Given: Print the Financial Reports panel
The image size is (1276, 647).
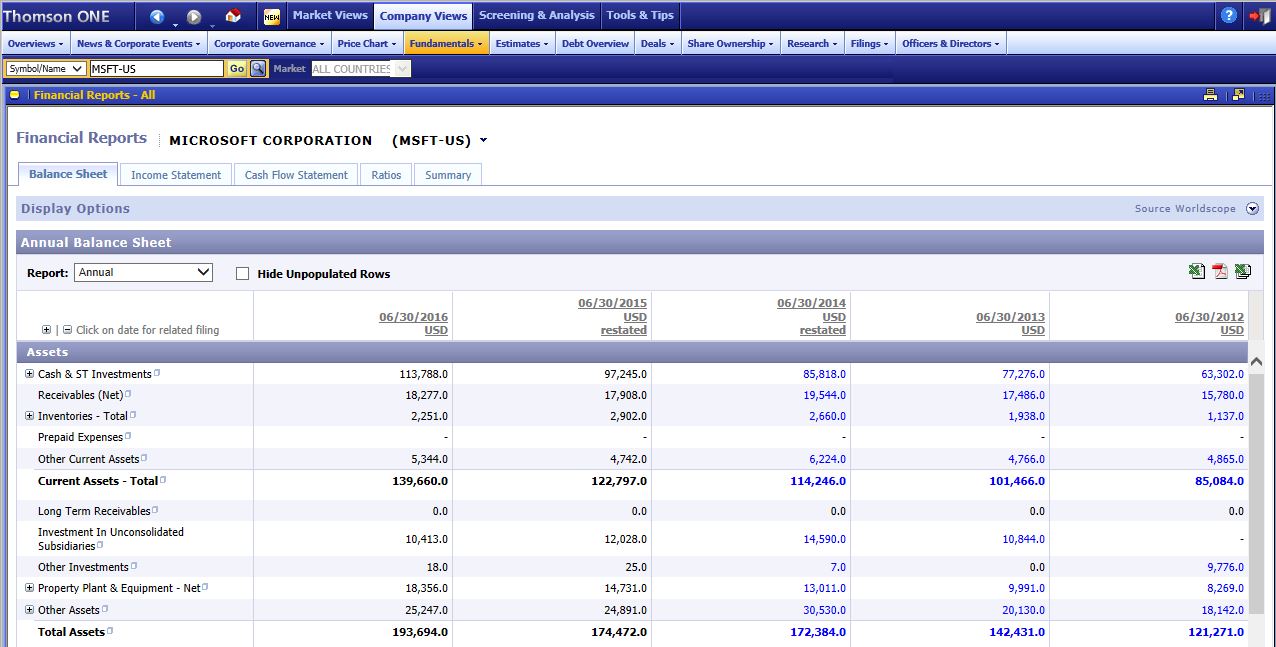Looking at the screenshot, I should tap(1210, 95).
